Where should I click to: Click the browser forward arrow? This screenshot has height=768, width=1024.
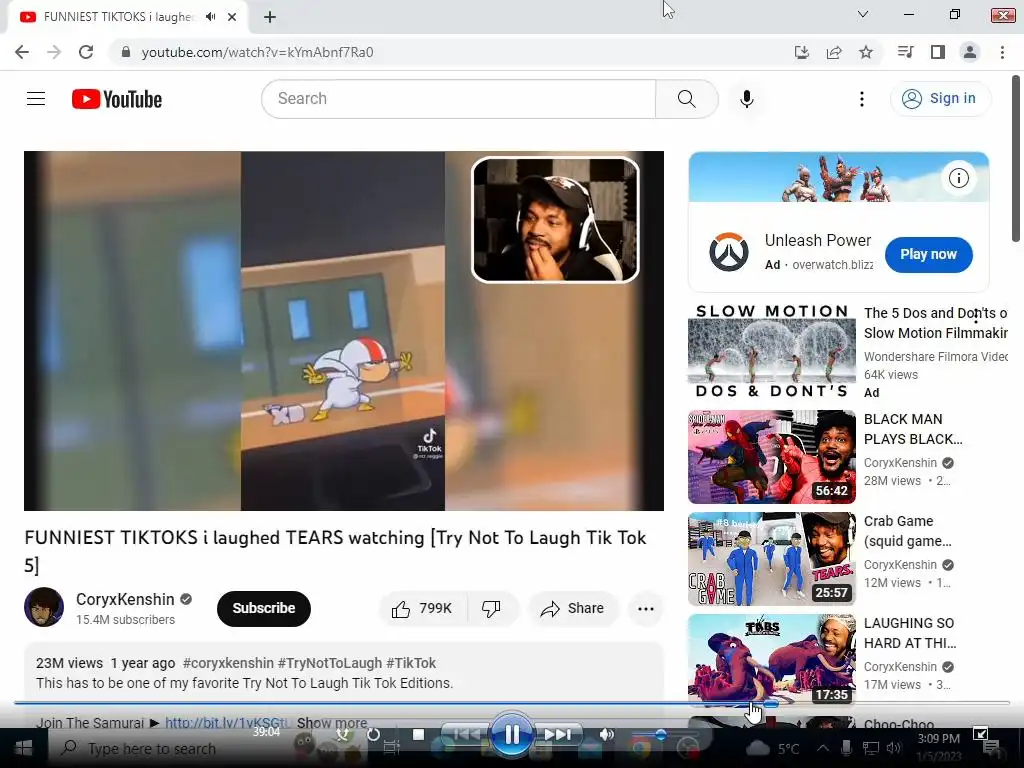pyautogui.click(x=54, y=52)
